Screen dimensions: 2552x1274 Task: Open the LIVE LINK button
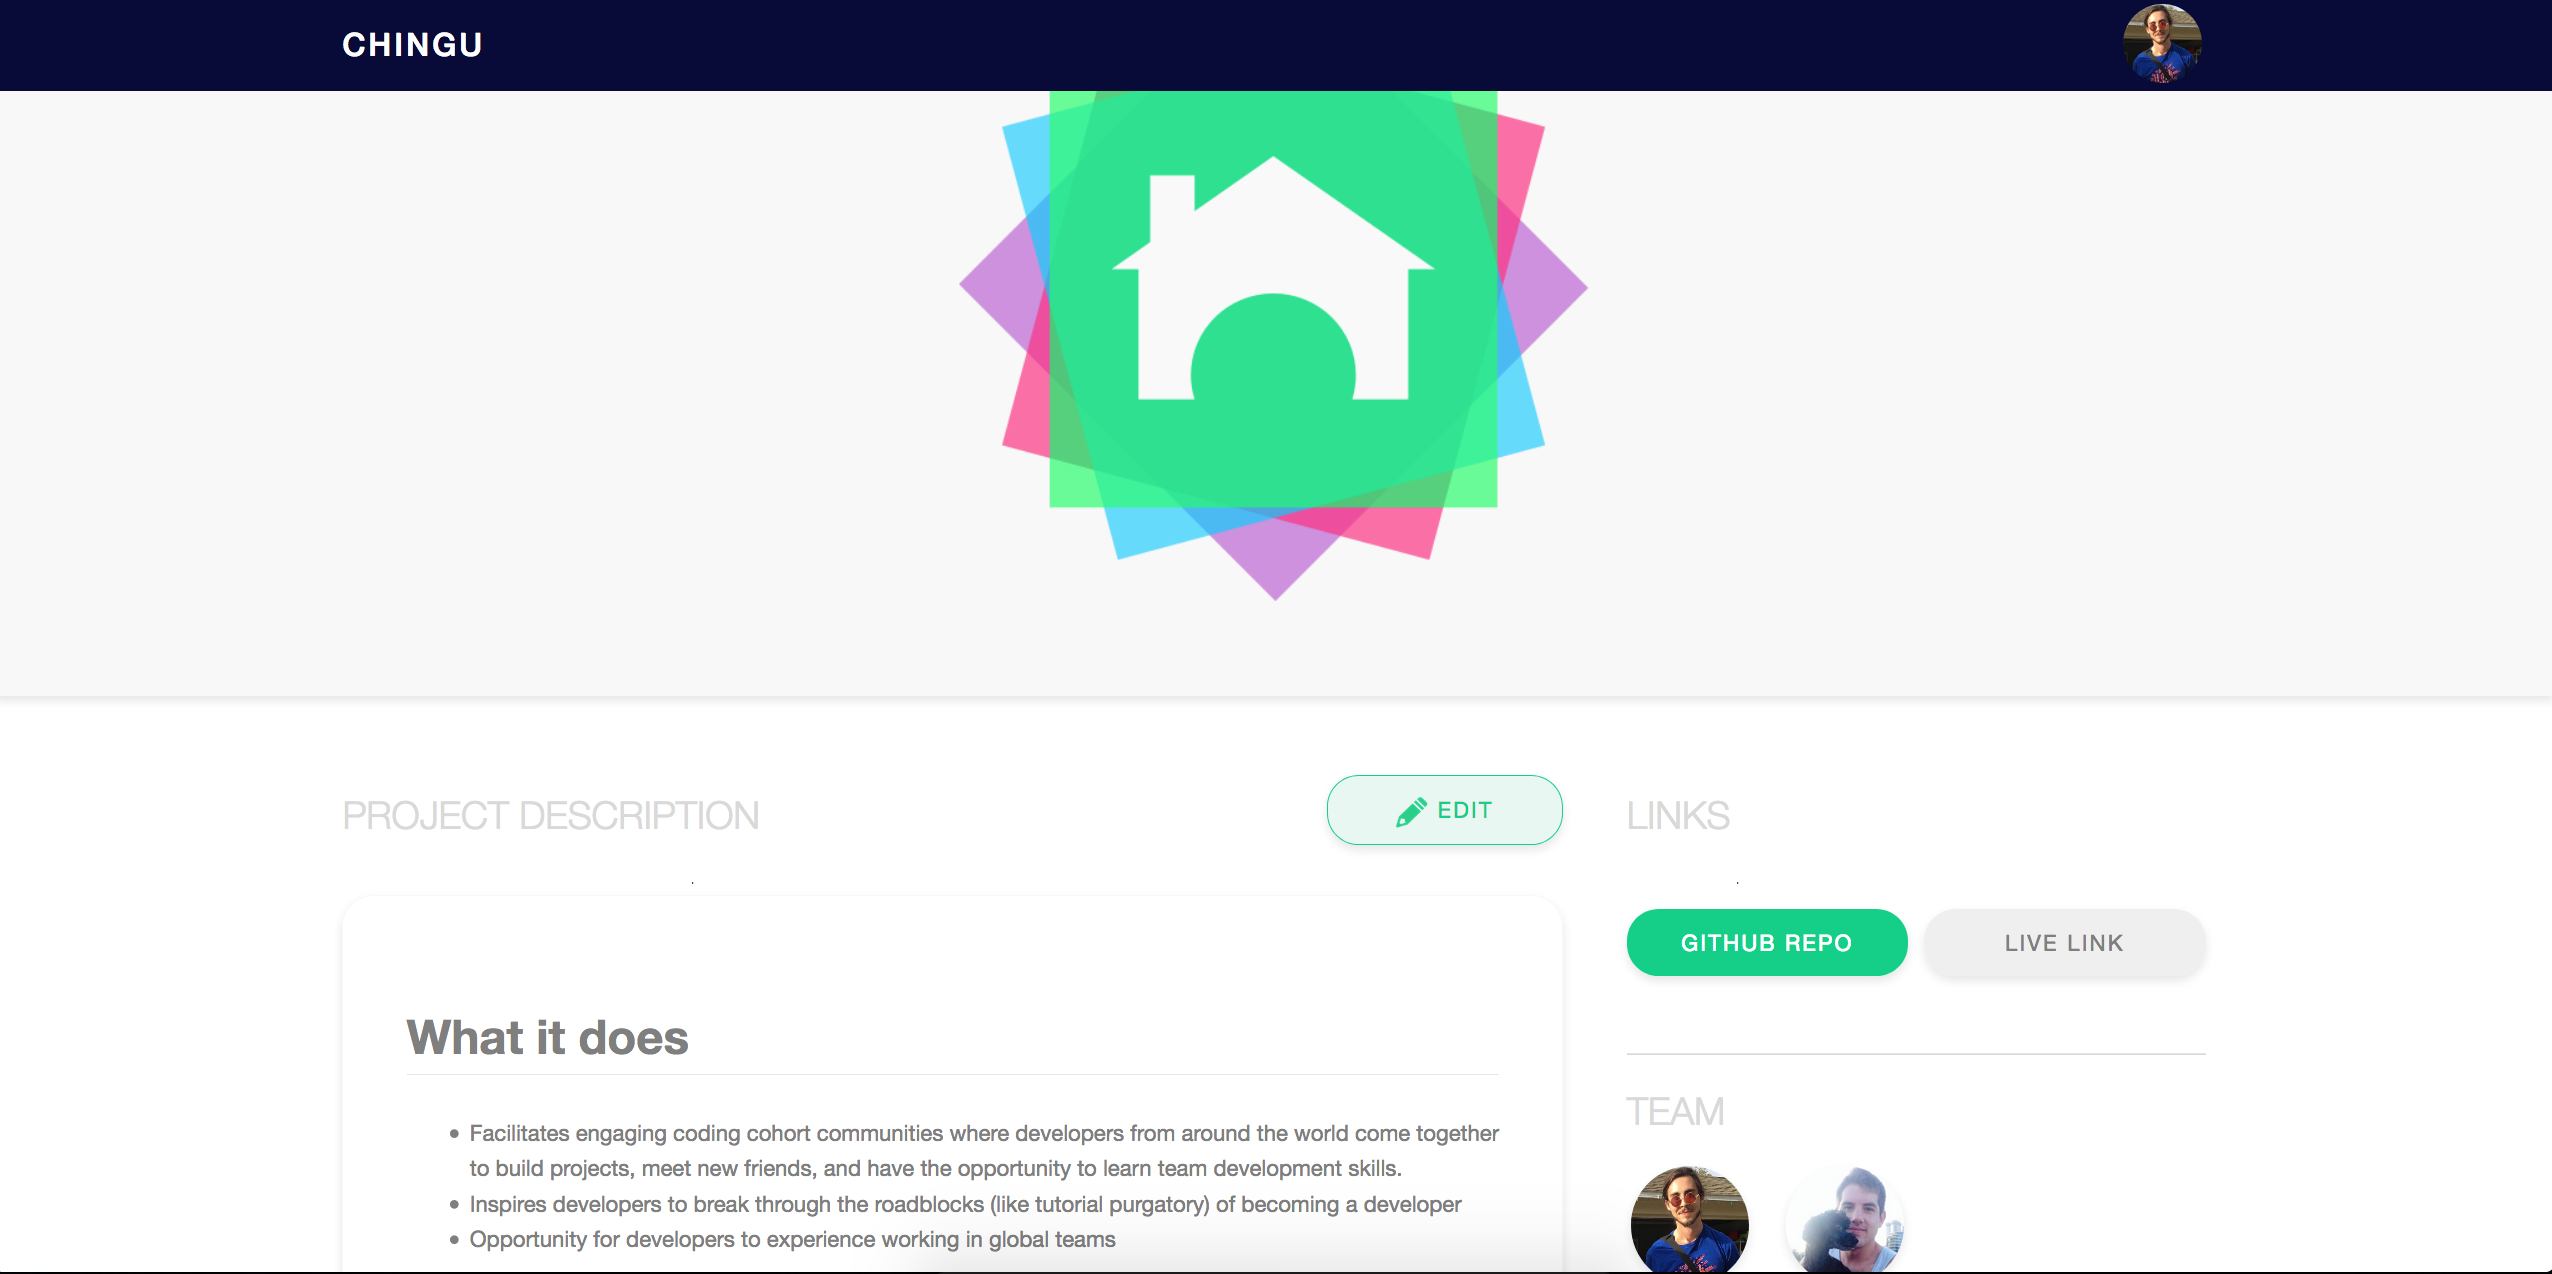tap(2064, 943)
